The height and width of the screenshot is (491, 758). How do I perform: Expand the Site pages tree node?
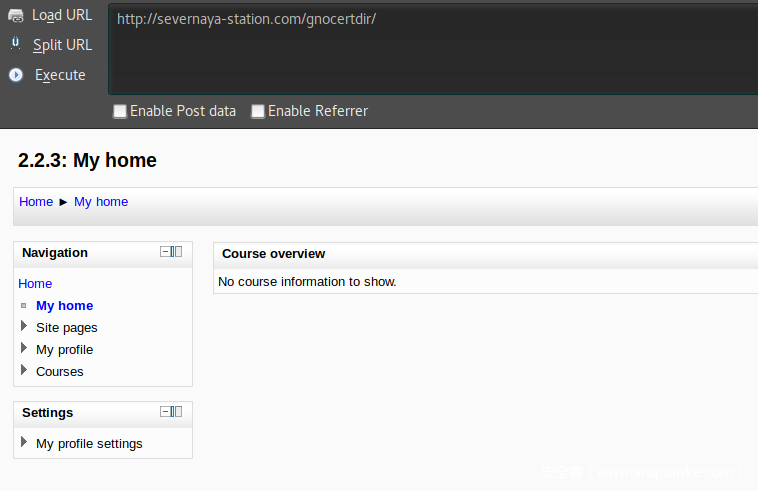pyautogui.click(x=24, y=327)
